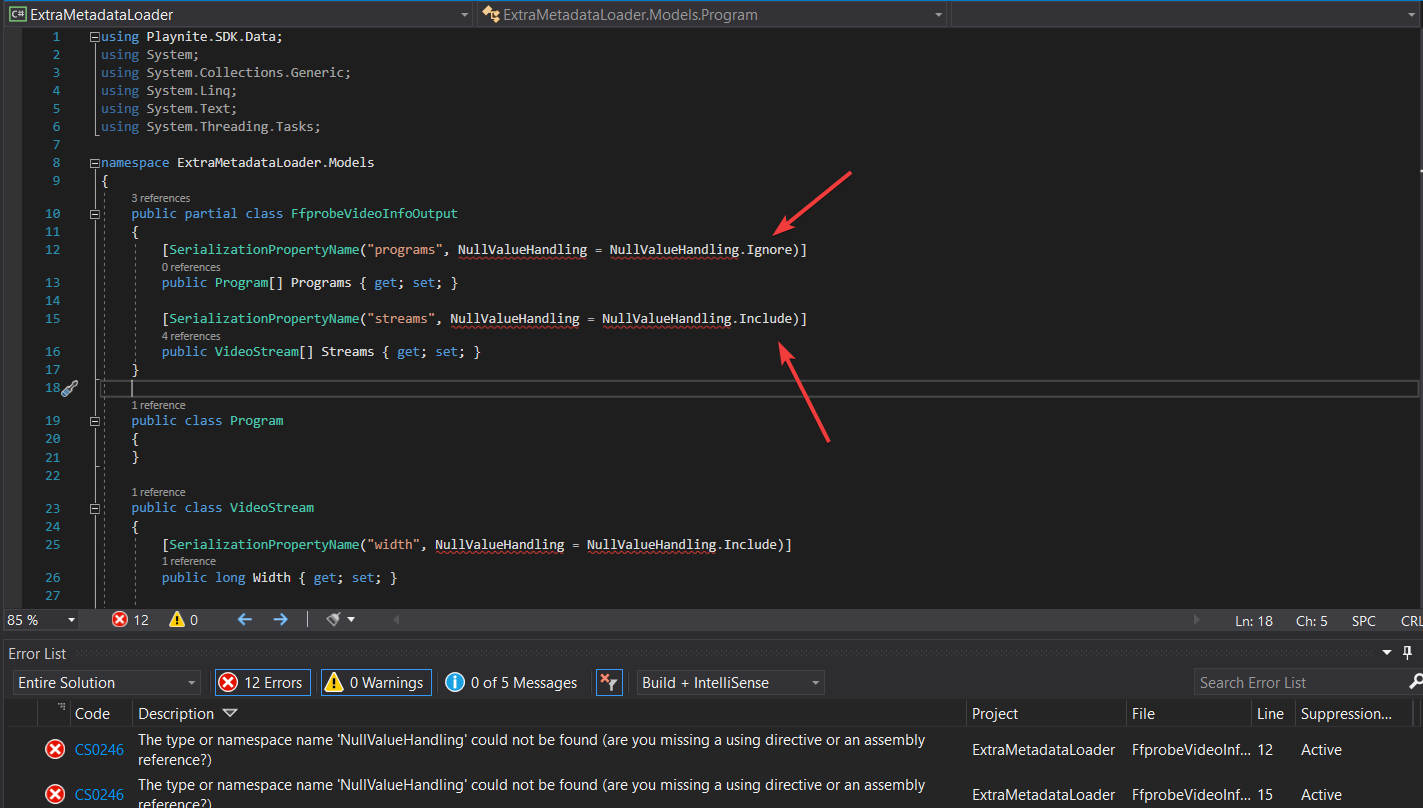Open the Build + IntelliSense dropdown
Screen dimensions: 1423x808
coord(730,682)
